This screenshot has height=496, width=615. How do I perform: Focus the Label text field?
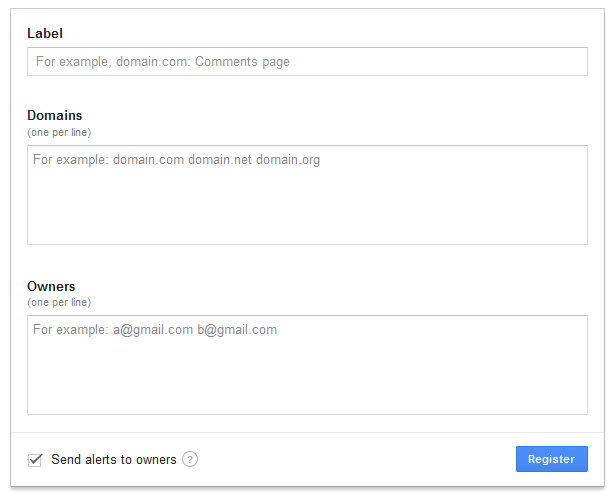point(307,62)
